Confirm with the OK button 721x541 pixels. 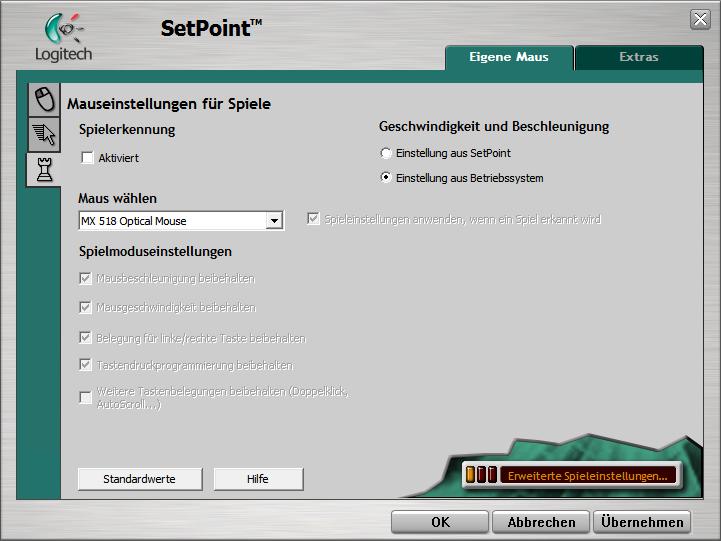click(440, 522)
